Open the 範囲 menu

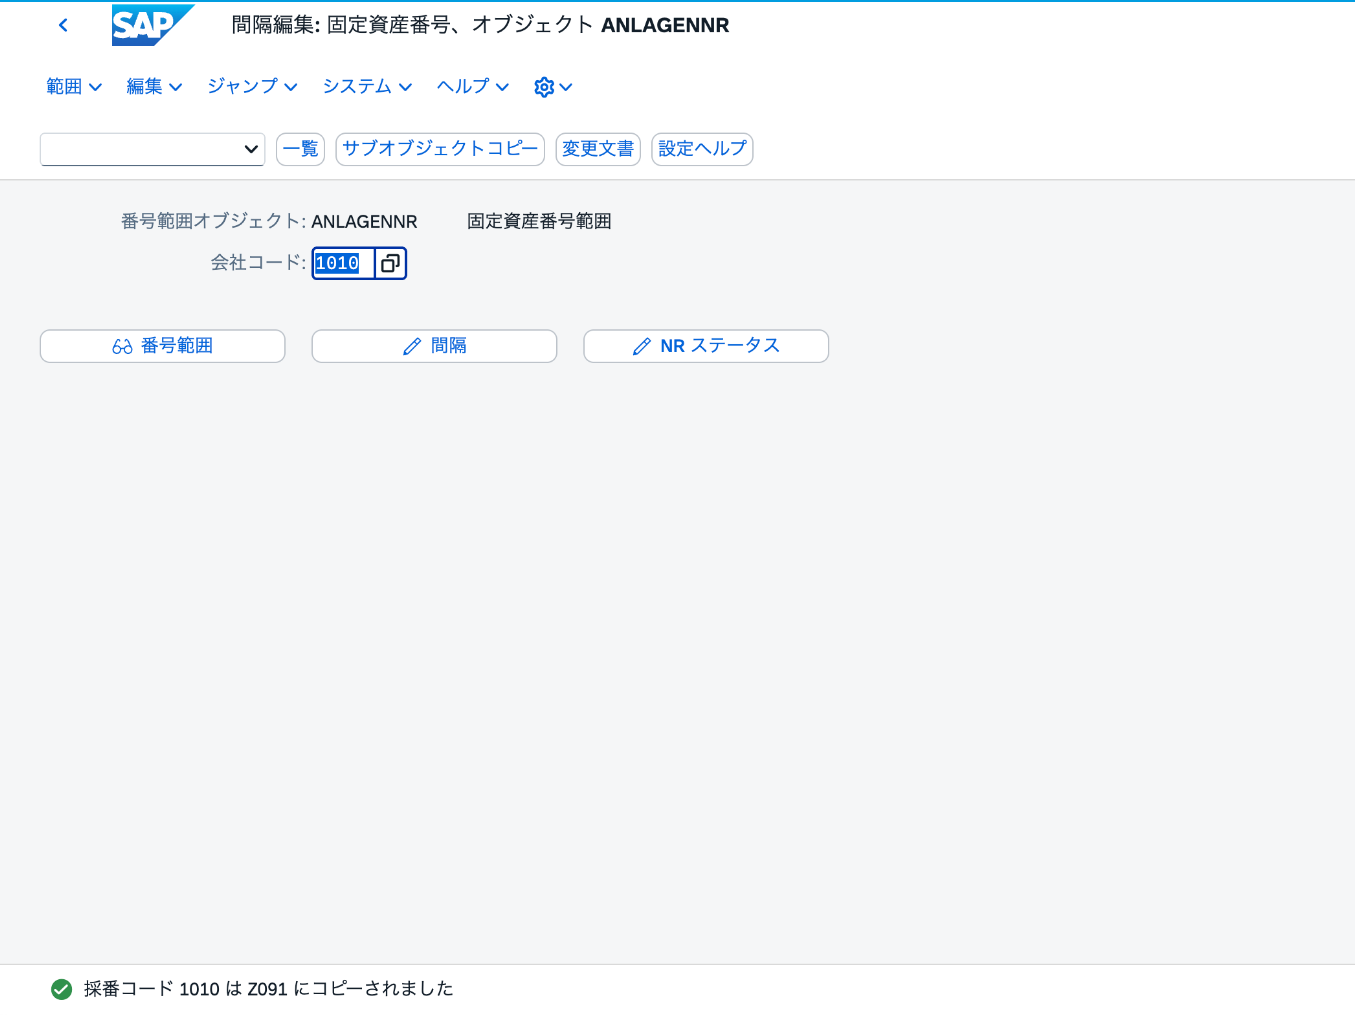74,87
